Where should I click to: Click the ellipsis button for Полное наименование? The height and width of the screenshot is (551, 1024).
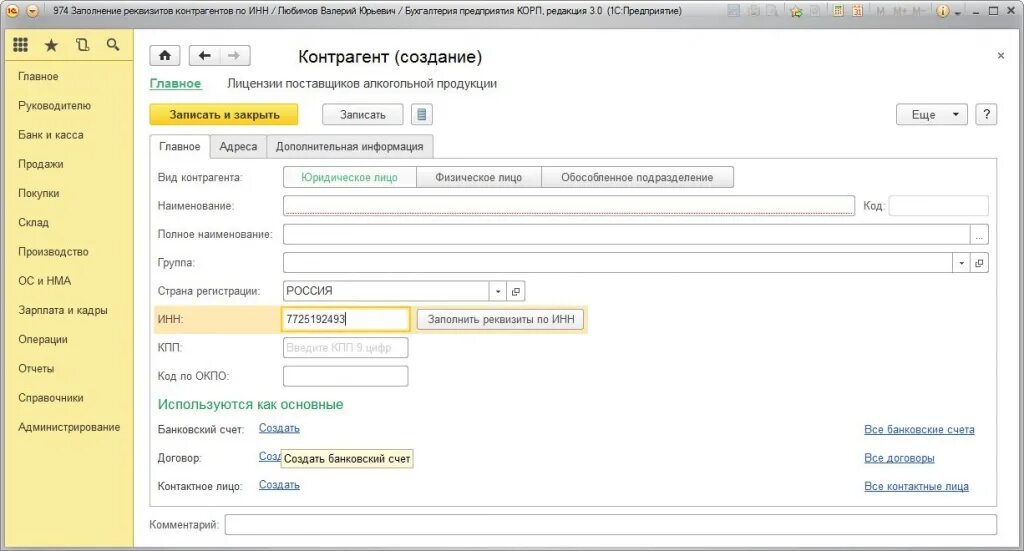click(979, 234)
